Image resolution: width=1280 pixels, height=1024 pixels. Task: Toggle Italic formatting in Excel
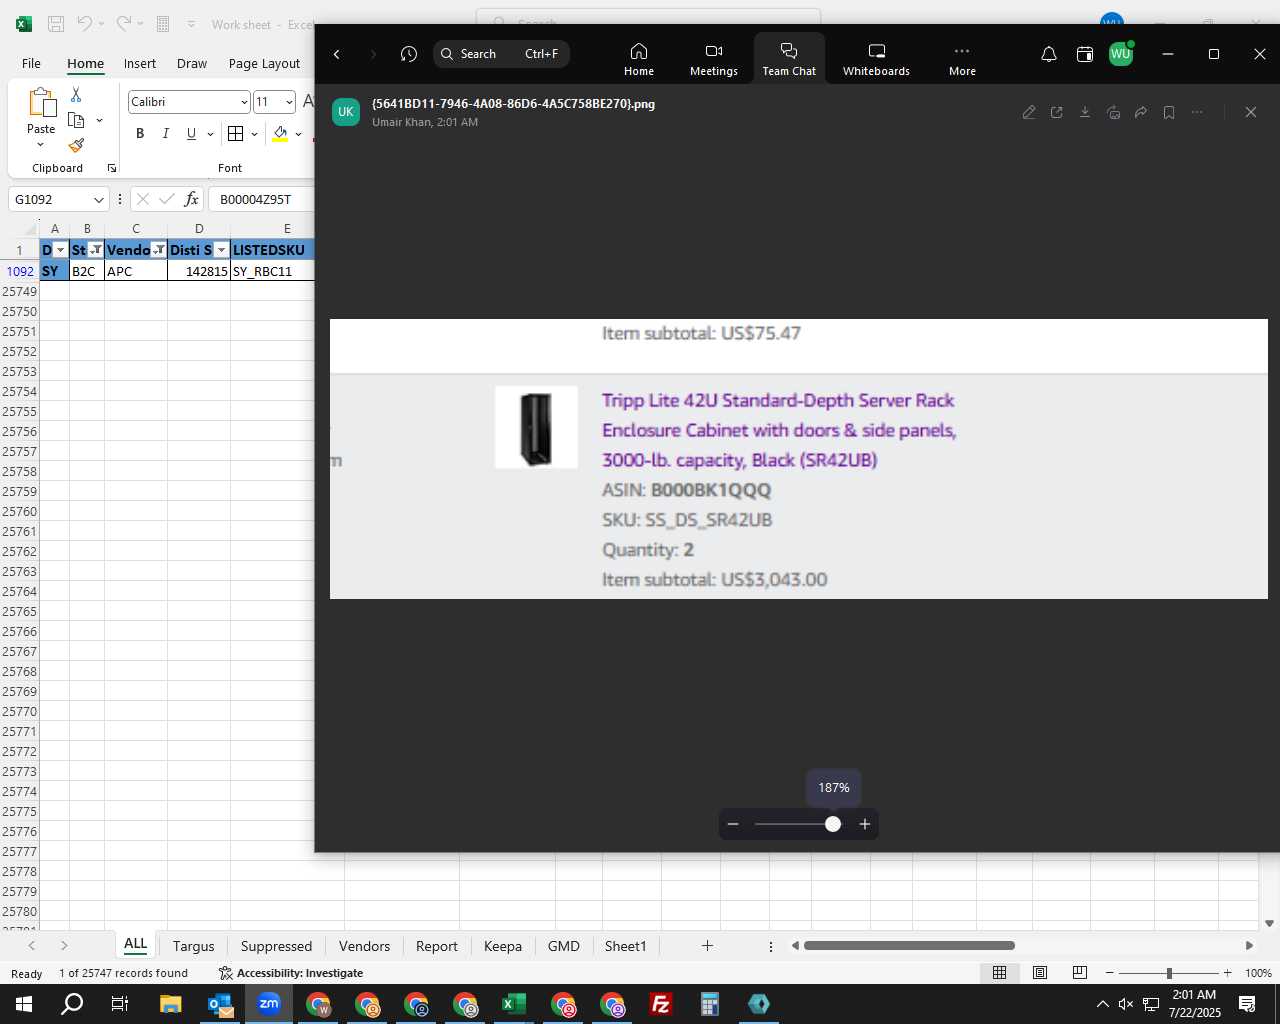[166, 133]
